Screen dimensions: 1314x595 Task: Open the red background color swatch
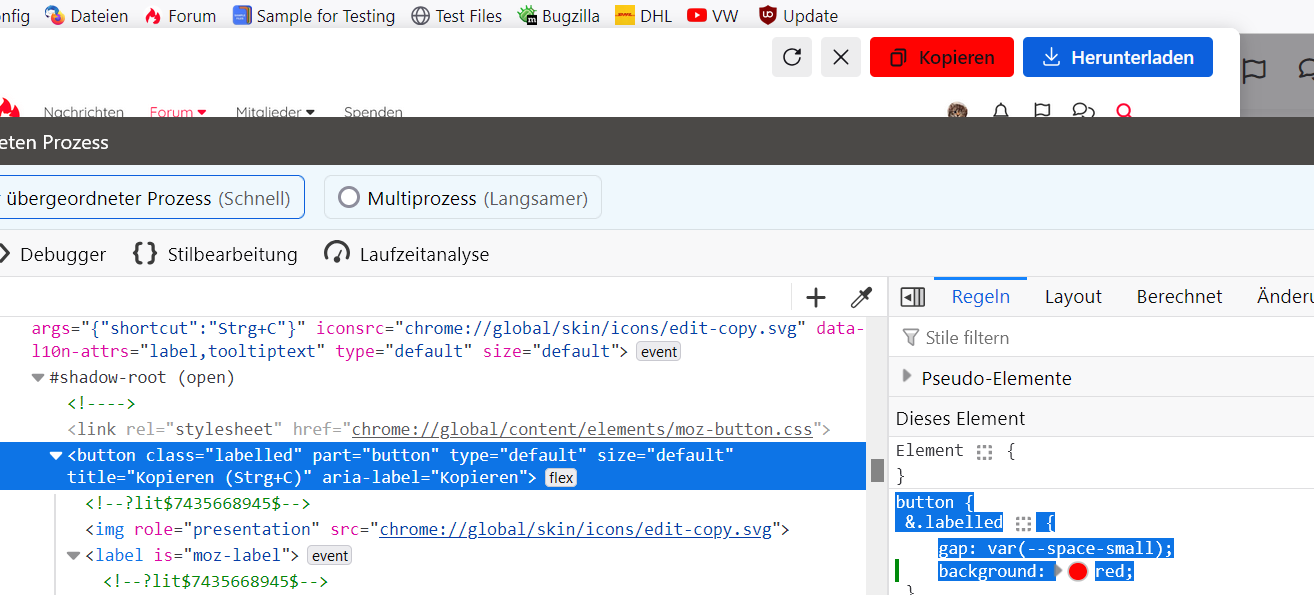pos(1077,572)
